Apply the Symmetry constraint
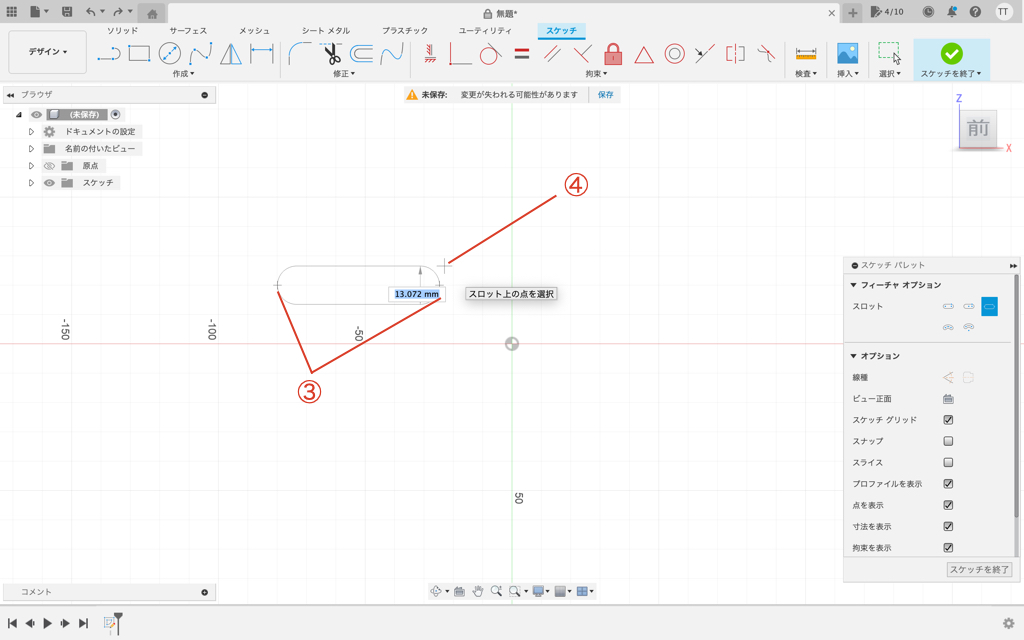Image resolution: width=1024 pixels, height=640 pixels. pyautogui.click(x=735, y=54)
